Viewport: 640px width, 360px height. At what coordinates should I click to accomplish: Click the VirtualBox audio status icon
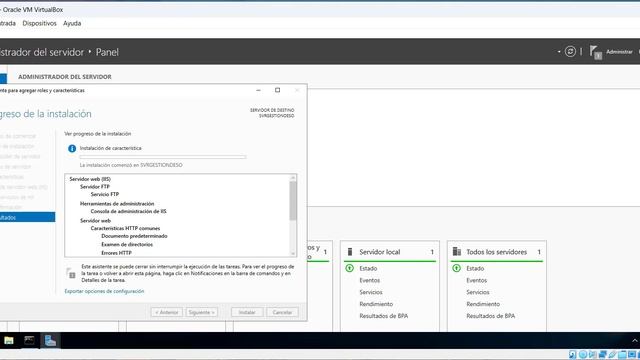point(593,355)
